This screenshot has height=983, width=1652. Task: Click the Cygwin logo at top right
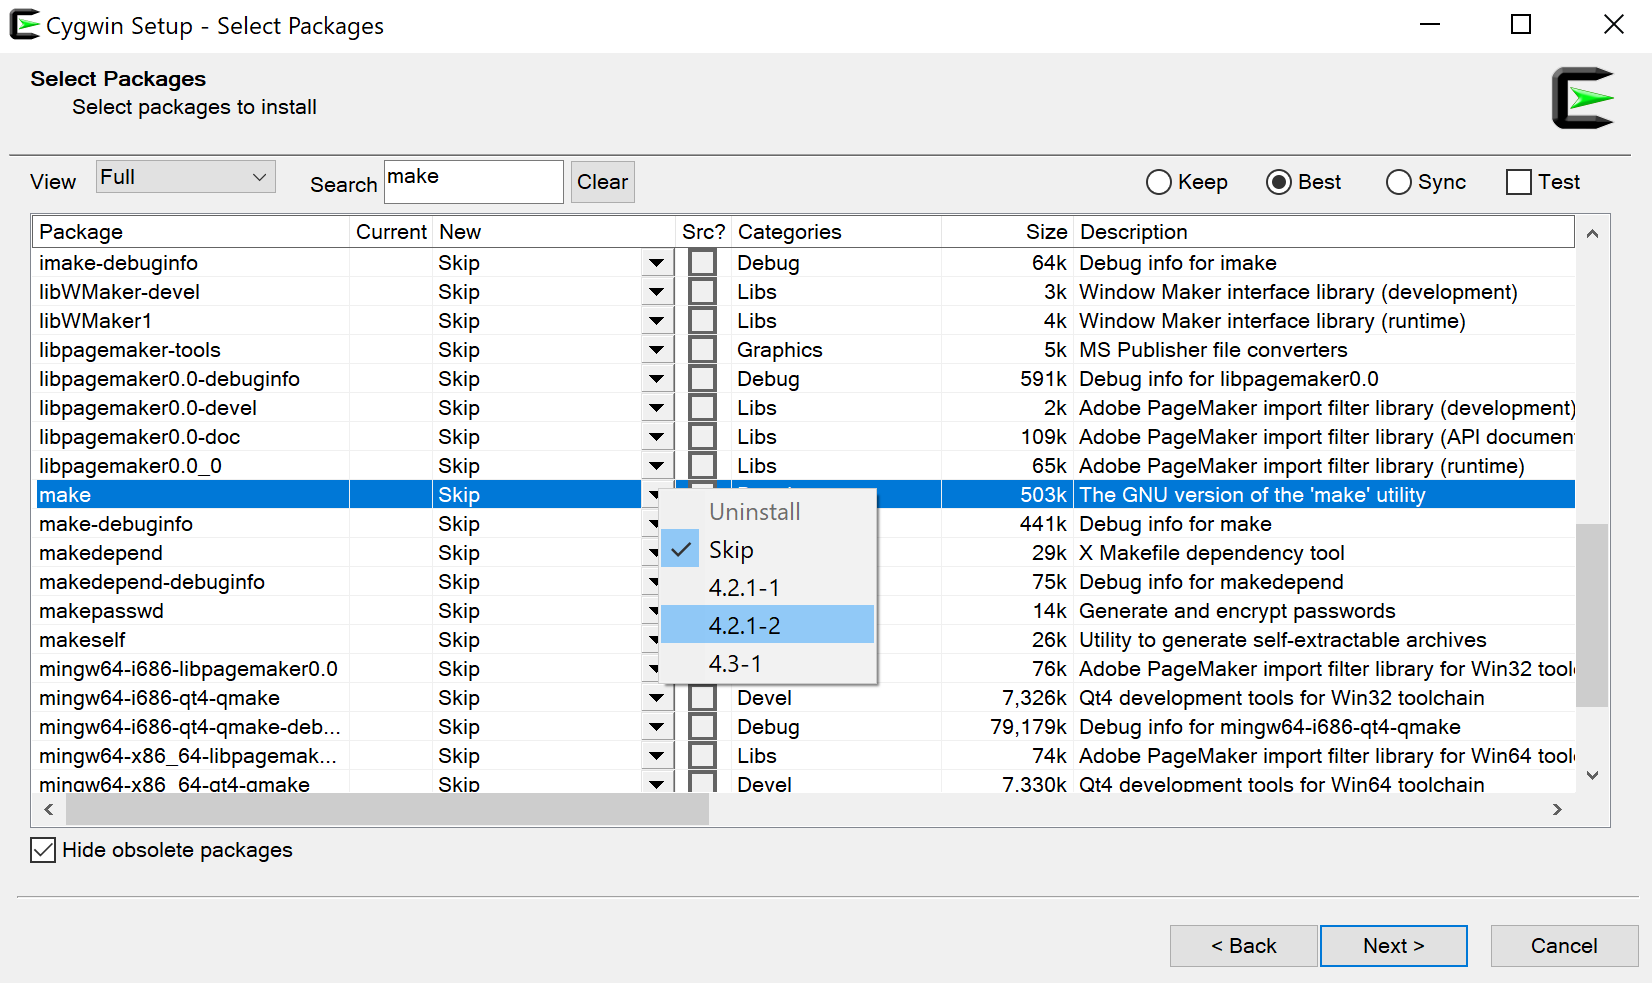1583,99
